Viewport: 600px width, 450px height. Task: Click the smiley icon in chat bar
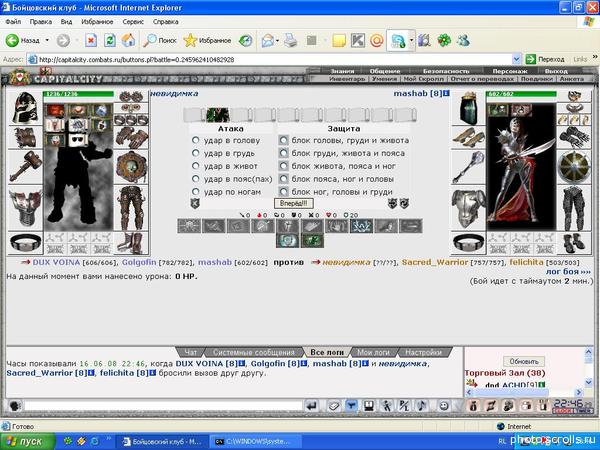point(443,406)
